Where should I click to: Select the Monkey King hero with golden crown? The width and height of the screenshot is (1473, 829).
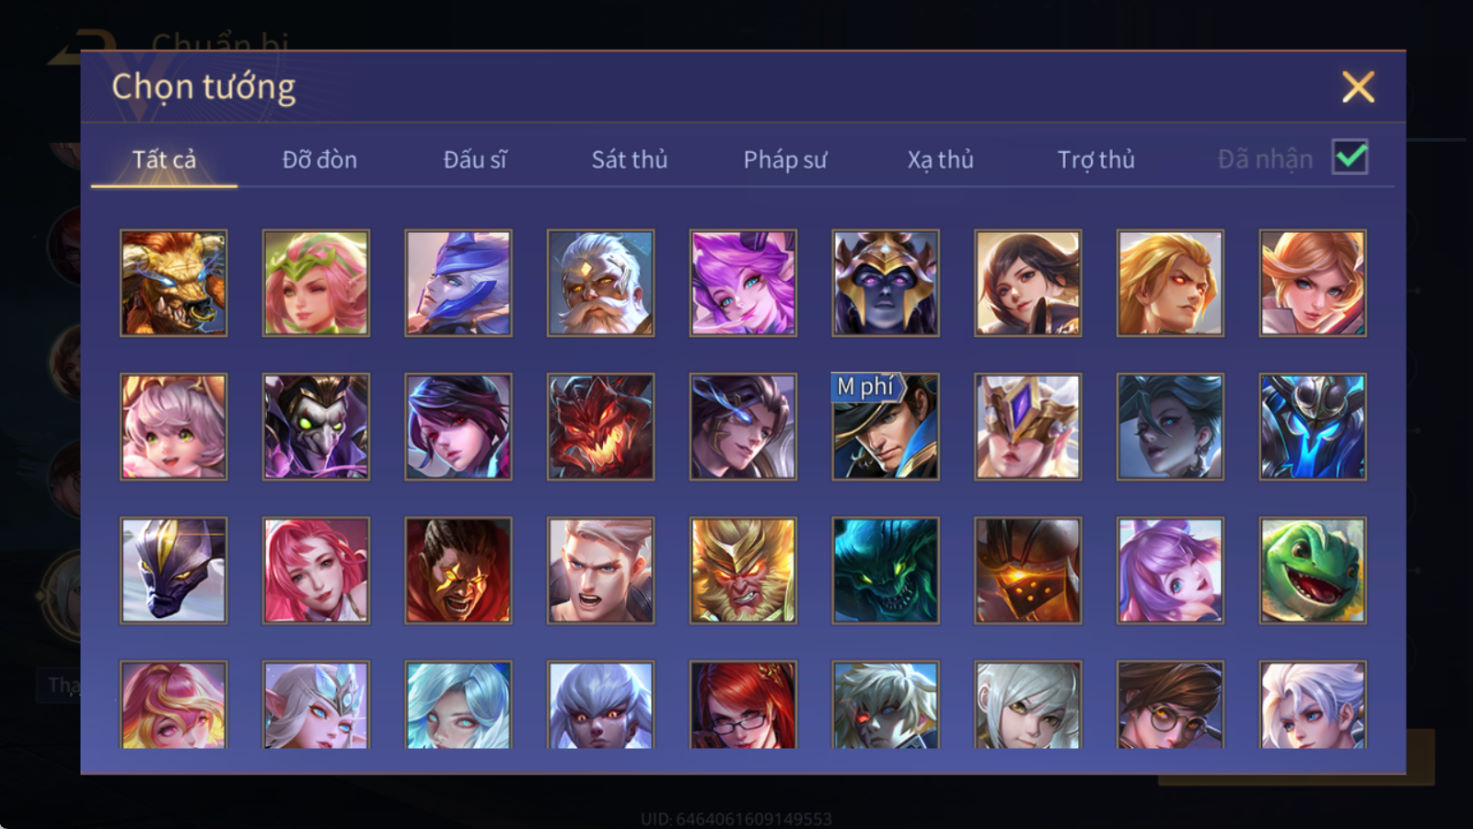[x=743, y=570]
